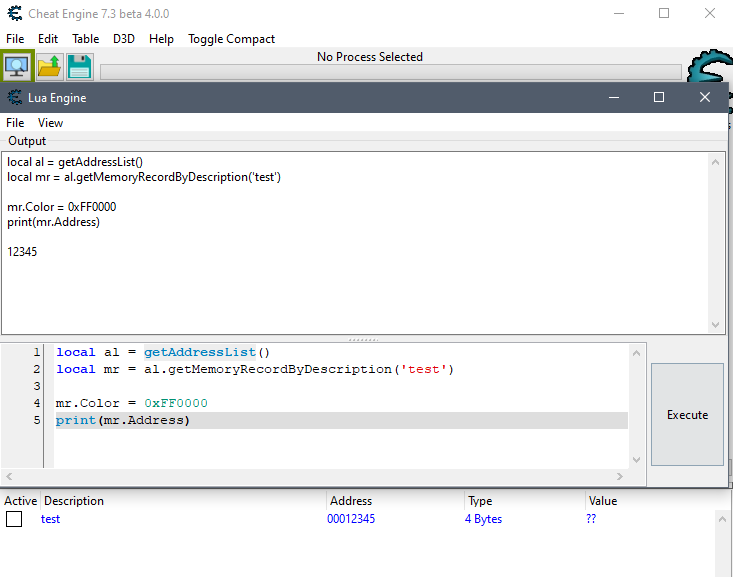Click '12345' output line
Image resolution: width=733 pixels, height=577 pixels.
pos(22,252)
